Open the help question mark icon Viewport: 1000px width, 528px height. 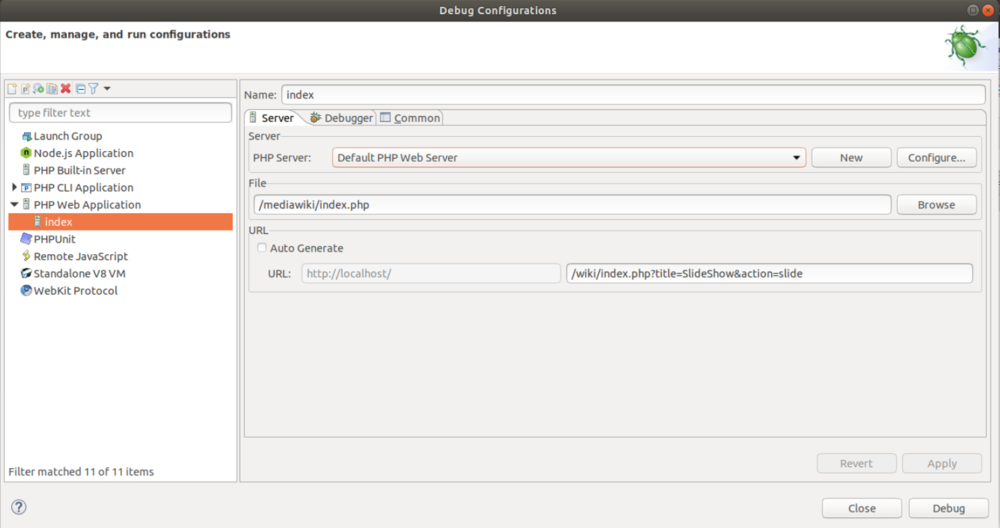click(x=19, y=507)
